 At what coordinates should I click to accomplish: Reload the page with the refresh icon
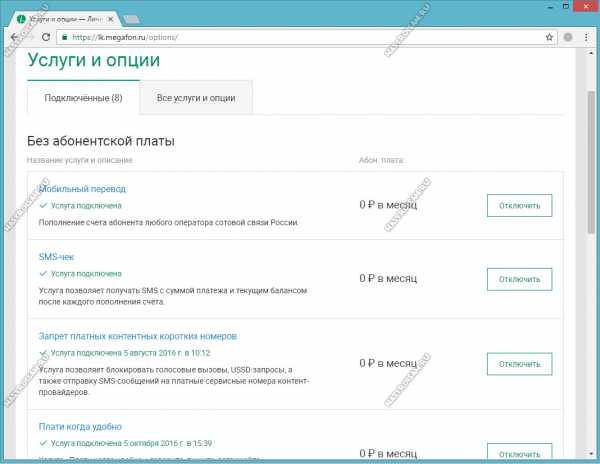tap(46, 36)
